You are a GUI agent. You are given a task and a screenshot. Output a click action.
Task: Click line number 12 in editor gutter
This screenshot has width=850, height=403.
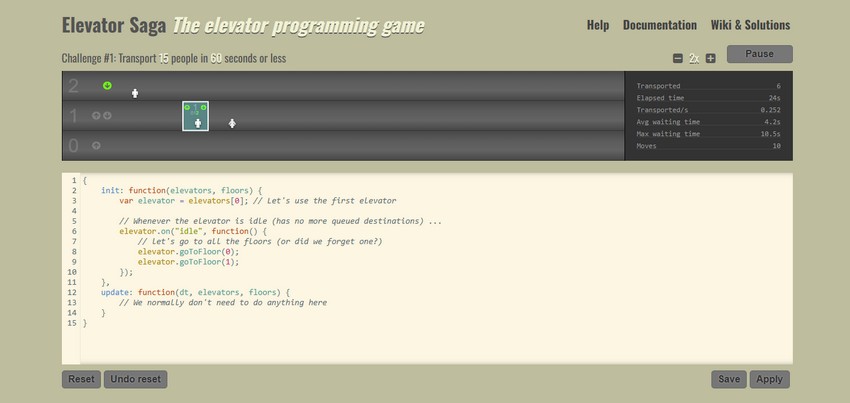point(72,292)
